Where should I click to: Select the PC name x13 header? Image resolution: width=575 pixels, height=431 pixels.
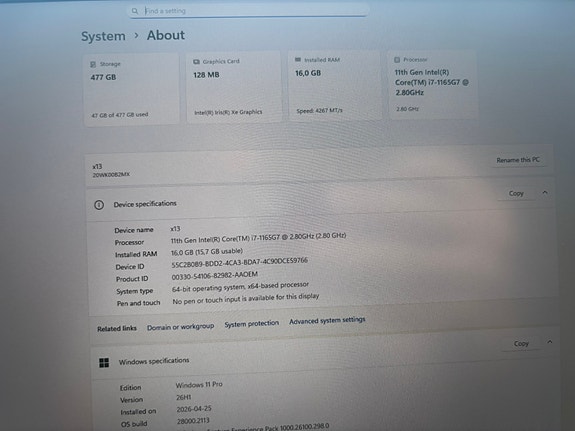pyautogui.click(x=97, y=167)
